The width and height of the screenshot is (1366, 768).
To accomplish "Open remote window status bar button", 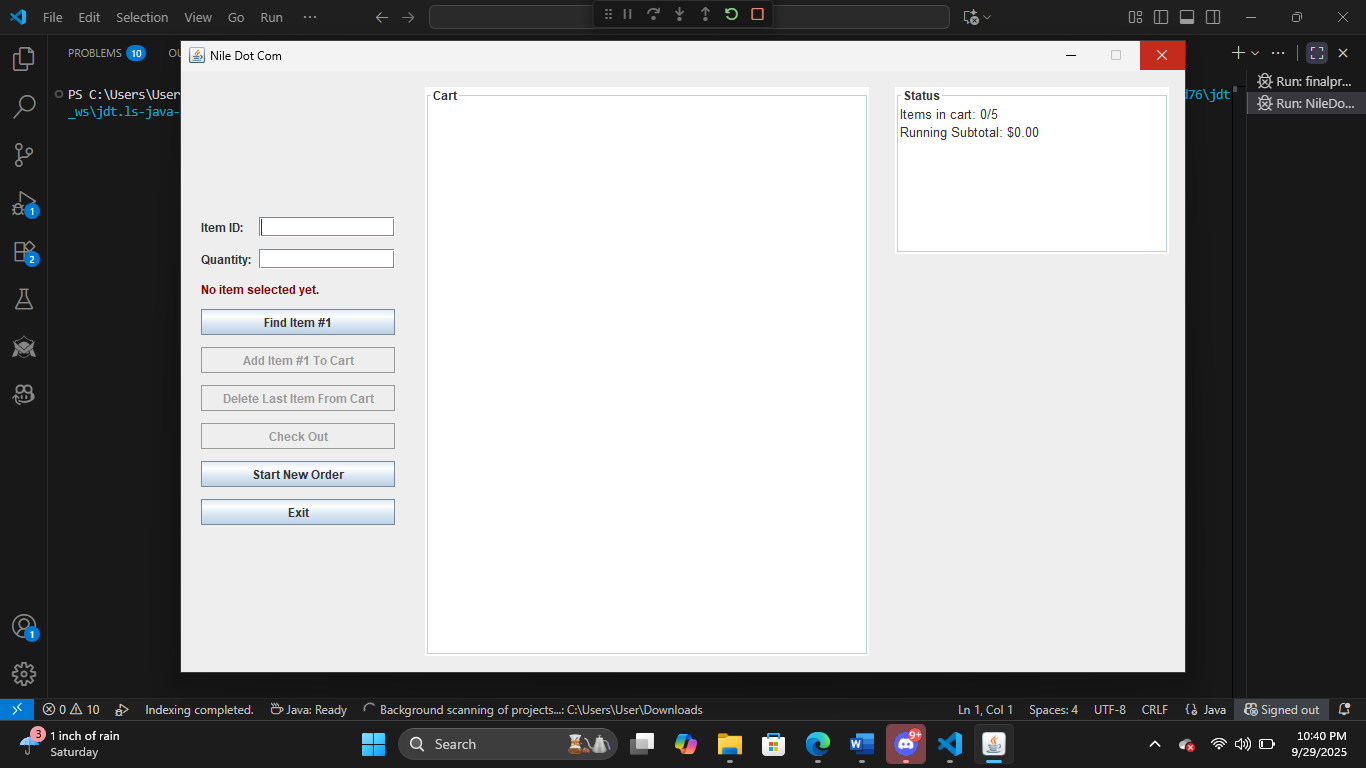I will point(17,709).
